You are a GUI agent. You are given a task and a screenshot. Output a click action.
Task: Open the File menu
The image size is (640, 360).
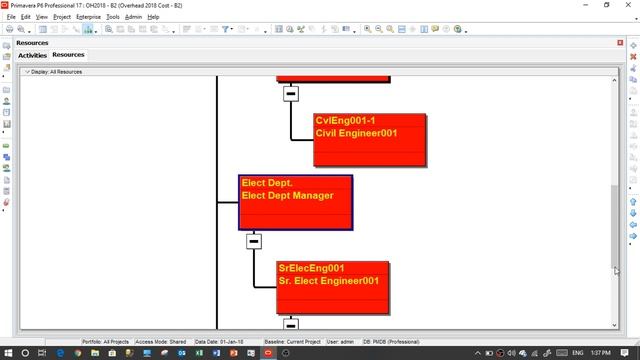pos(11,17)
